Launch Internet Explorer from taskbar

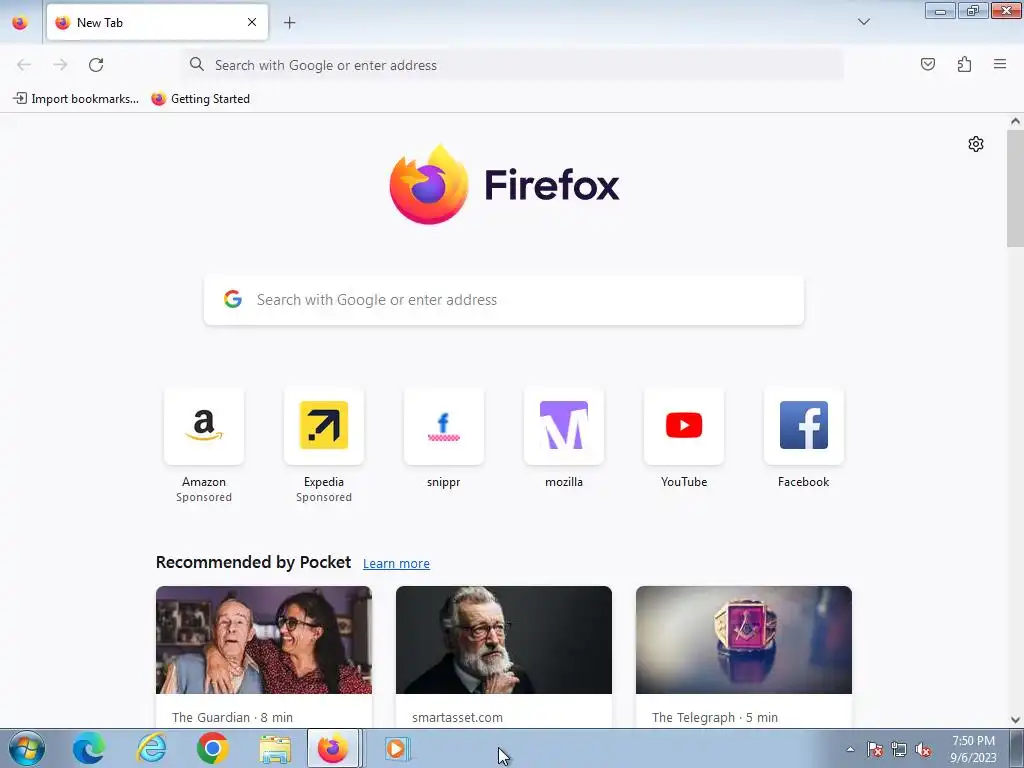pos(151,748)
